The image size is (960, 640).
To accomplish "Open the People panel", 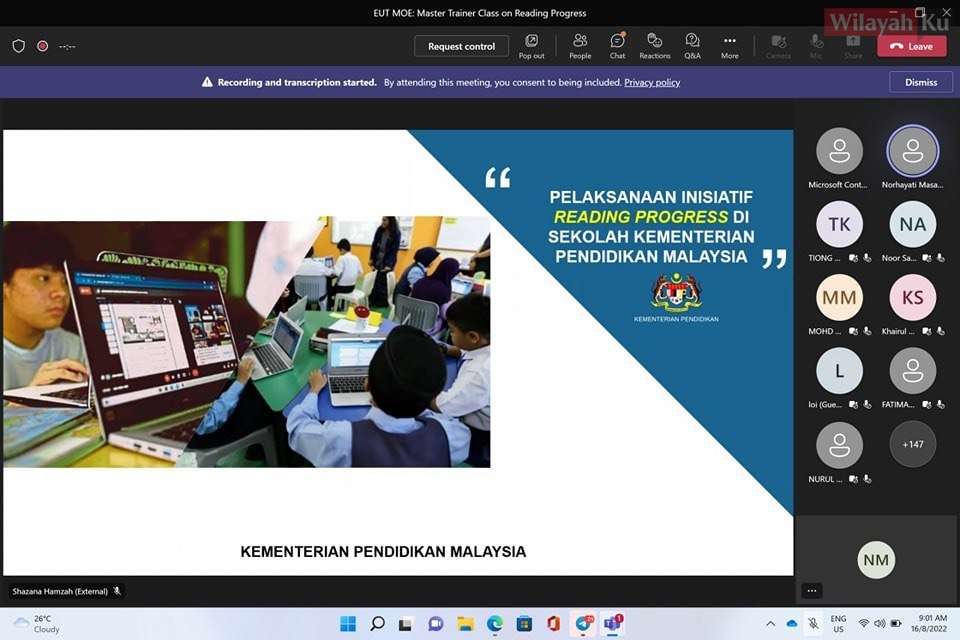I will tap(580, 47).
